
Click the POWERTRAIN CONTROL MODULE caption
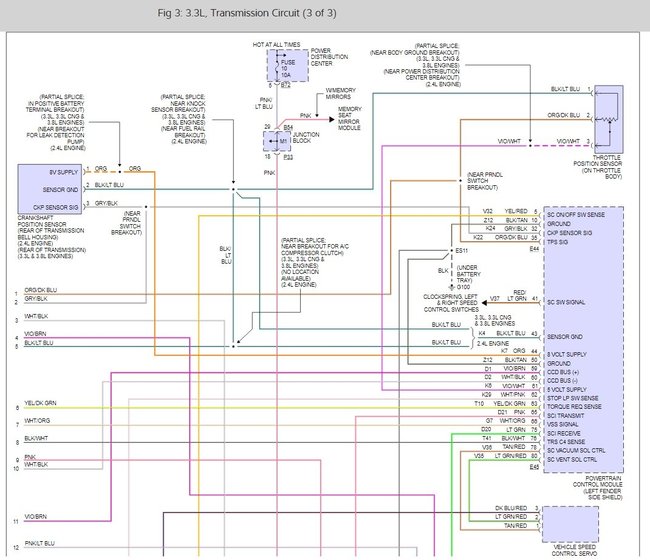coord(597,487)
